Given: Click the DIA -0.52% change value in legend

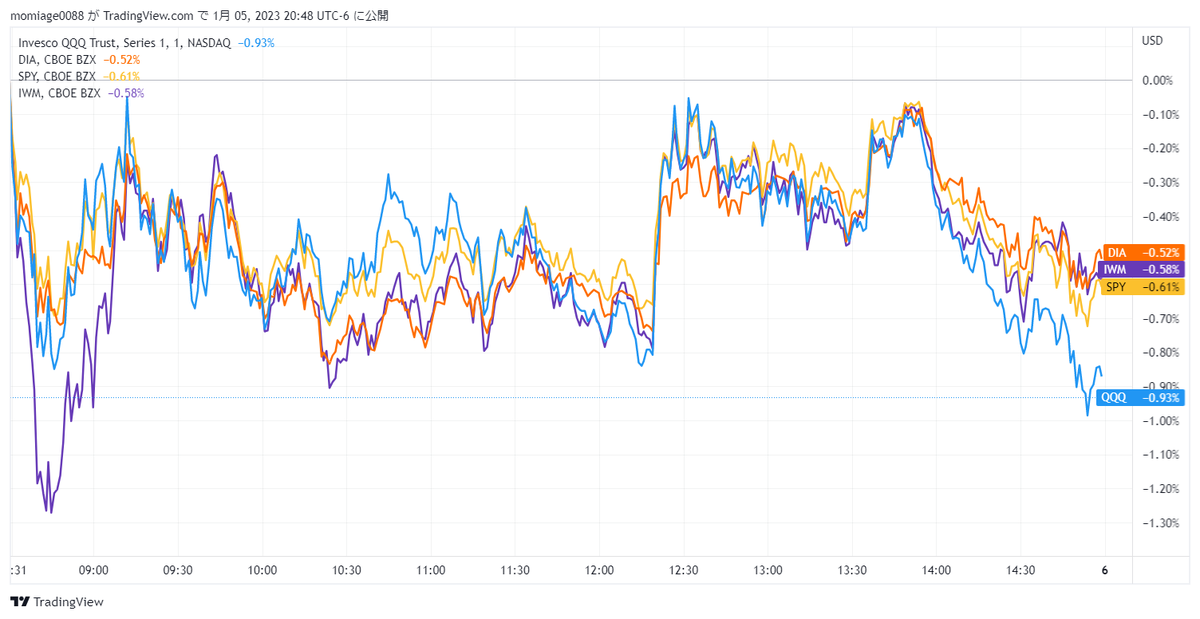Looking at the screenshot, I should [121, 60].
